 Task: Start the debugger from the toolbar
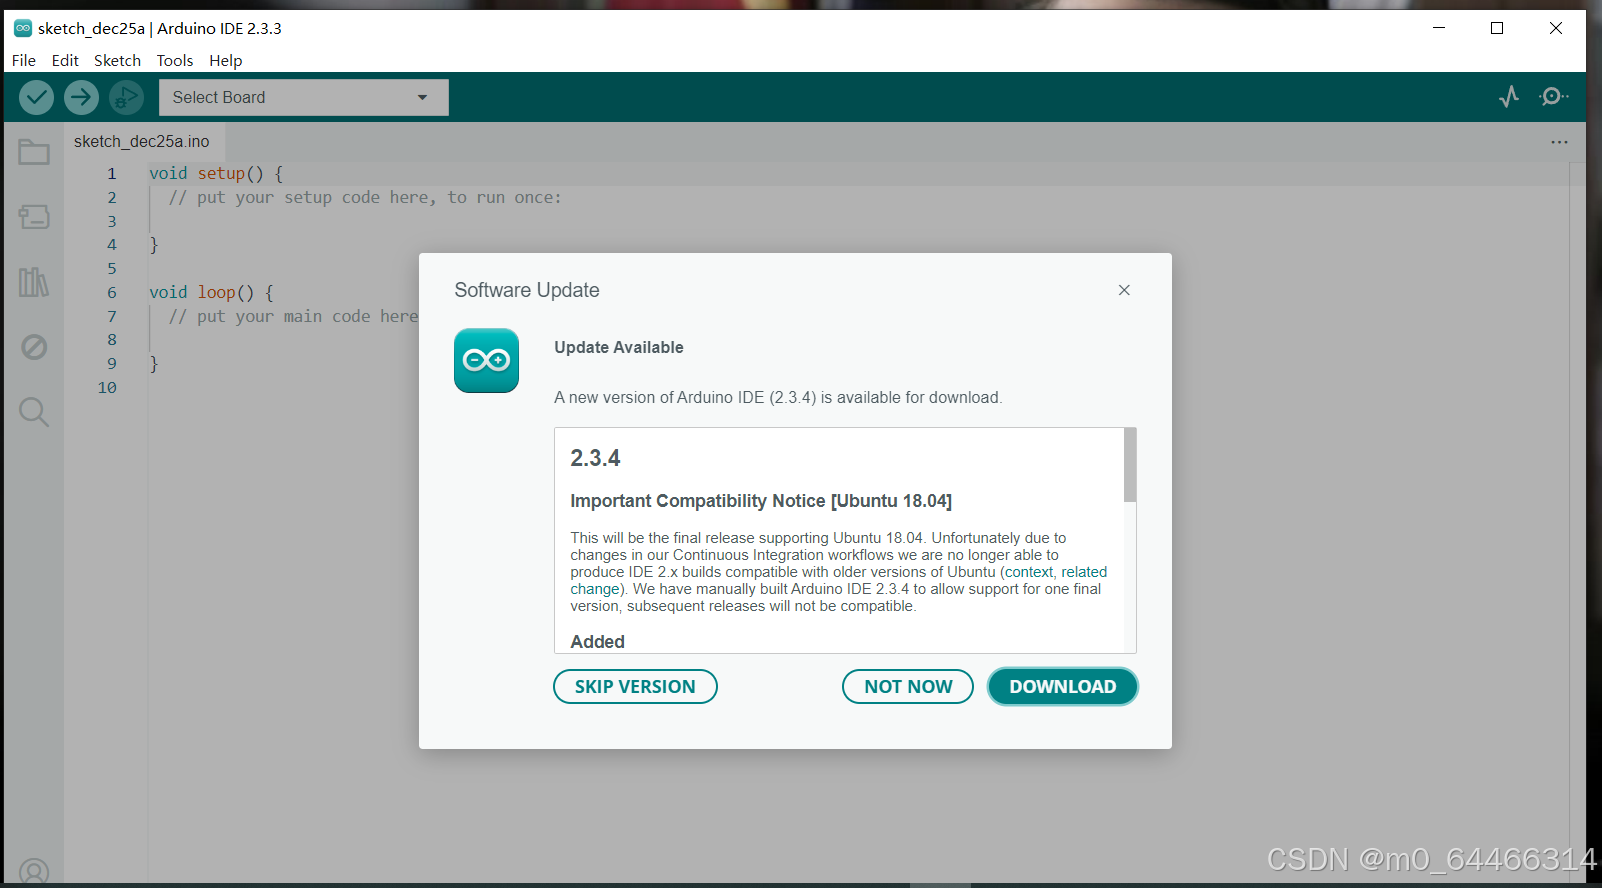[126, 97]
